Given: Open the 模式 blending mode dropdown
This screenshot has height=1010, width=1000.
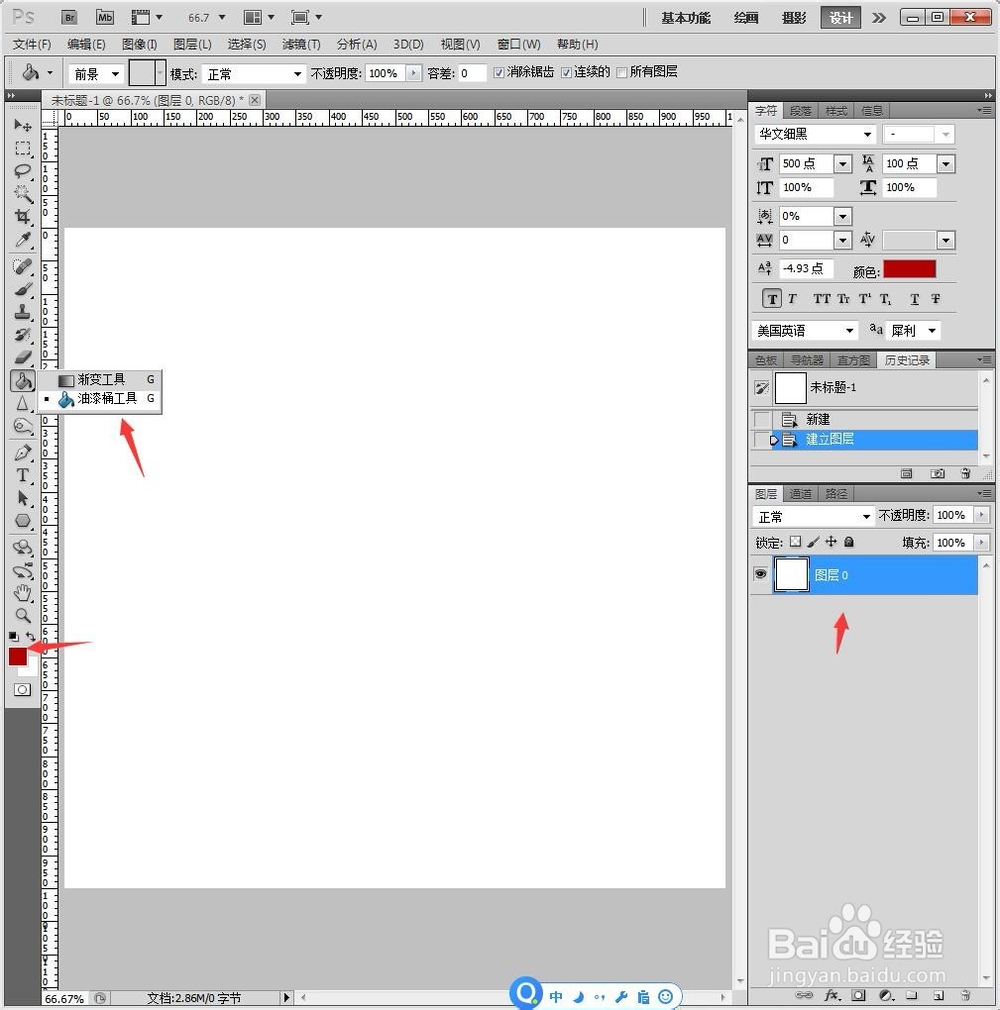Looking at the screenshot, I should click(254, 73).
